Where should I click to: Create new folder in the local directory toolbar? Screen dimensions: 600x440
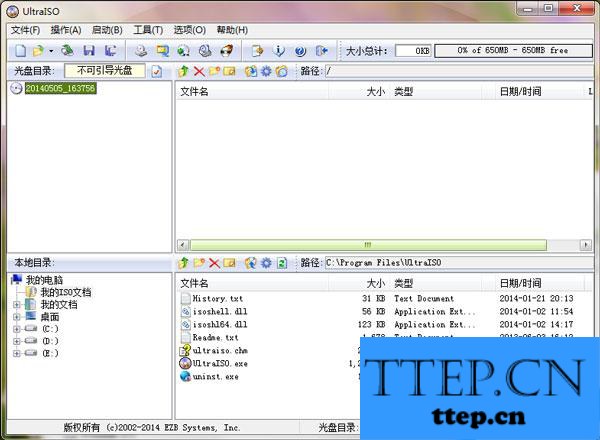tap(199, 263)
